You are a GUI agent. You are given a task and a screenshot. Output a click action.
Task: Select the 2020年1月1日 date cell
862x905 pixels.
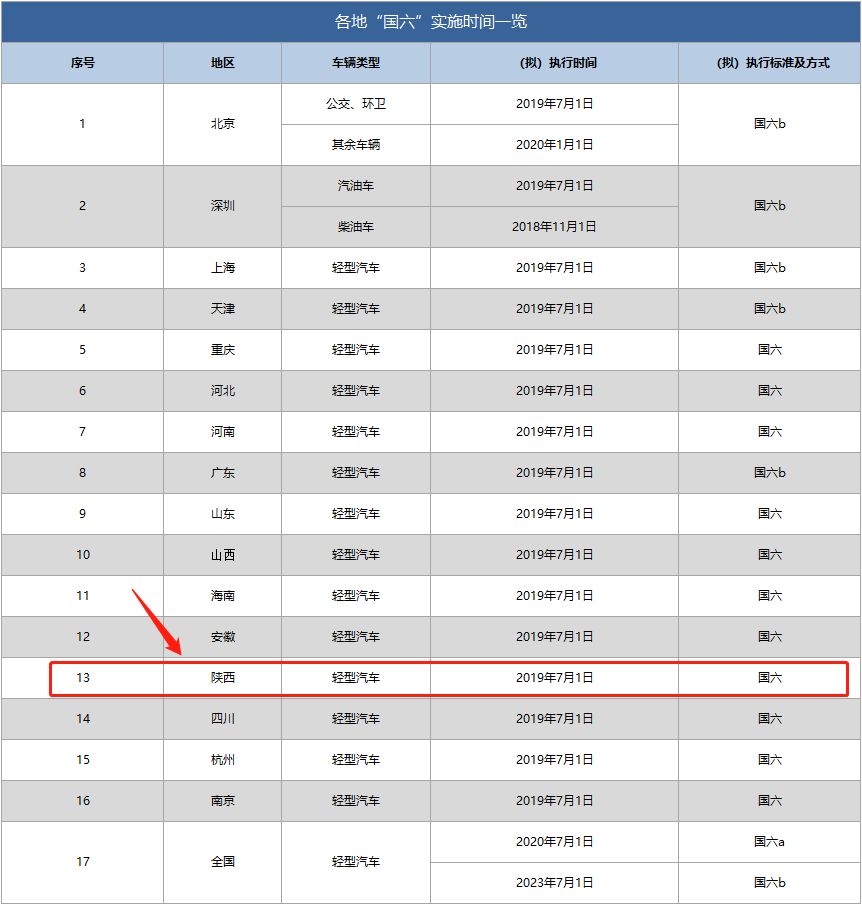point(554,145)
